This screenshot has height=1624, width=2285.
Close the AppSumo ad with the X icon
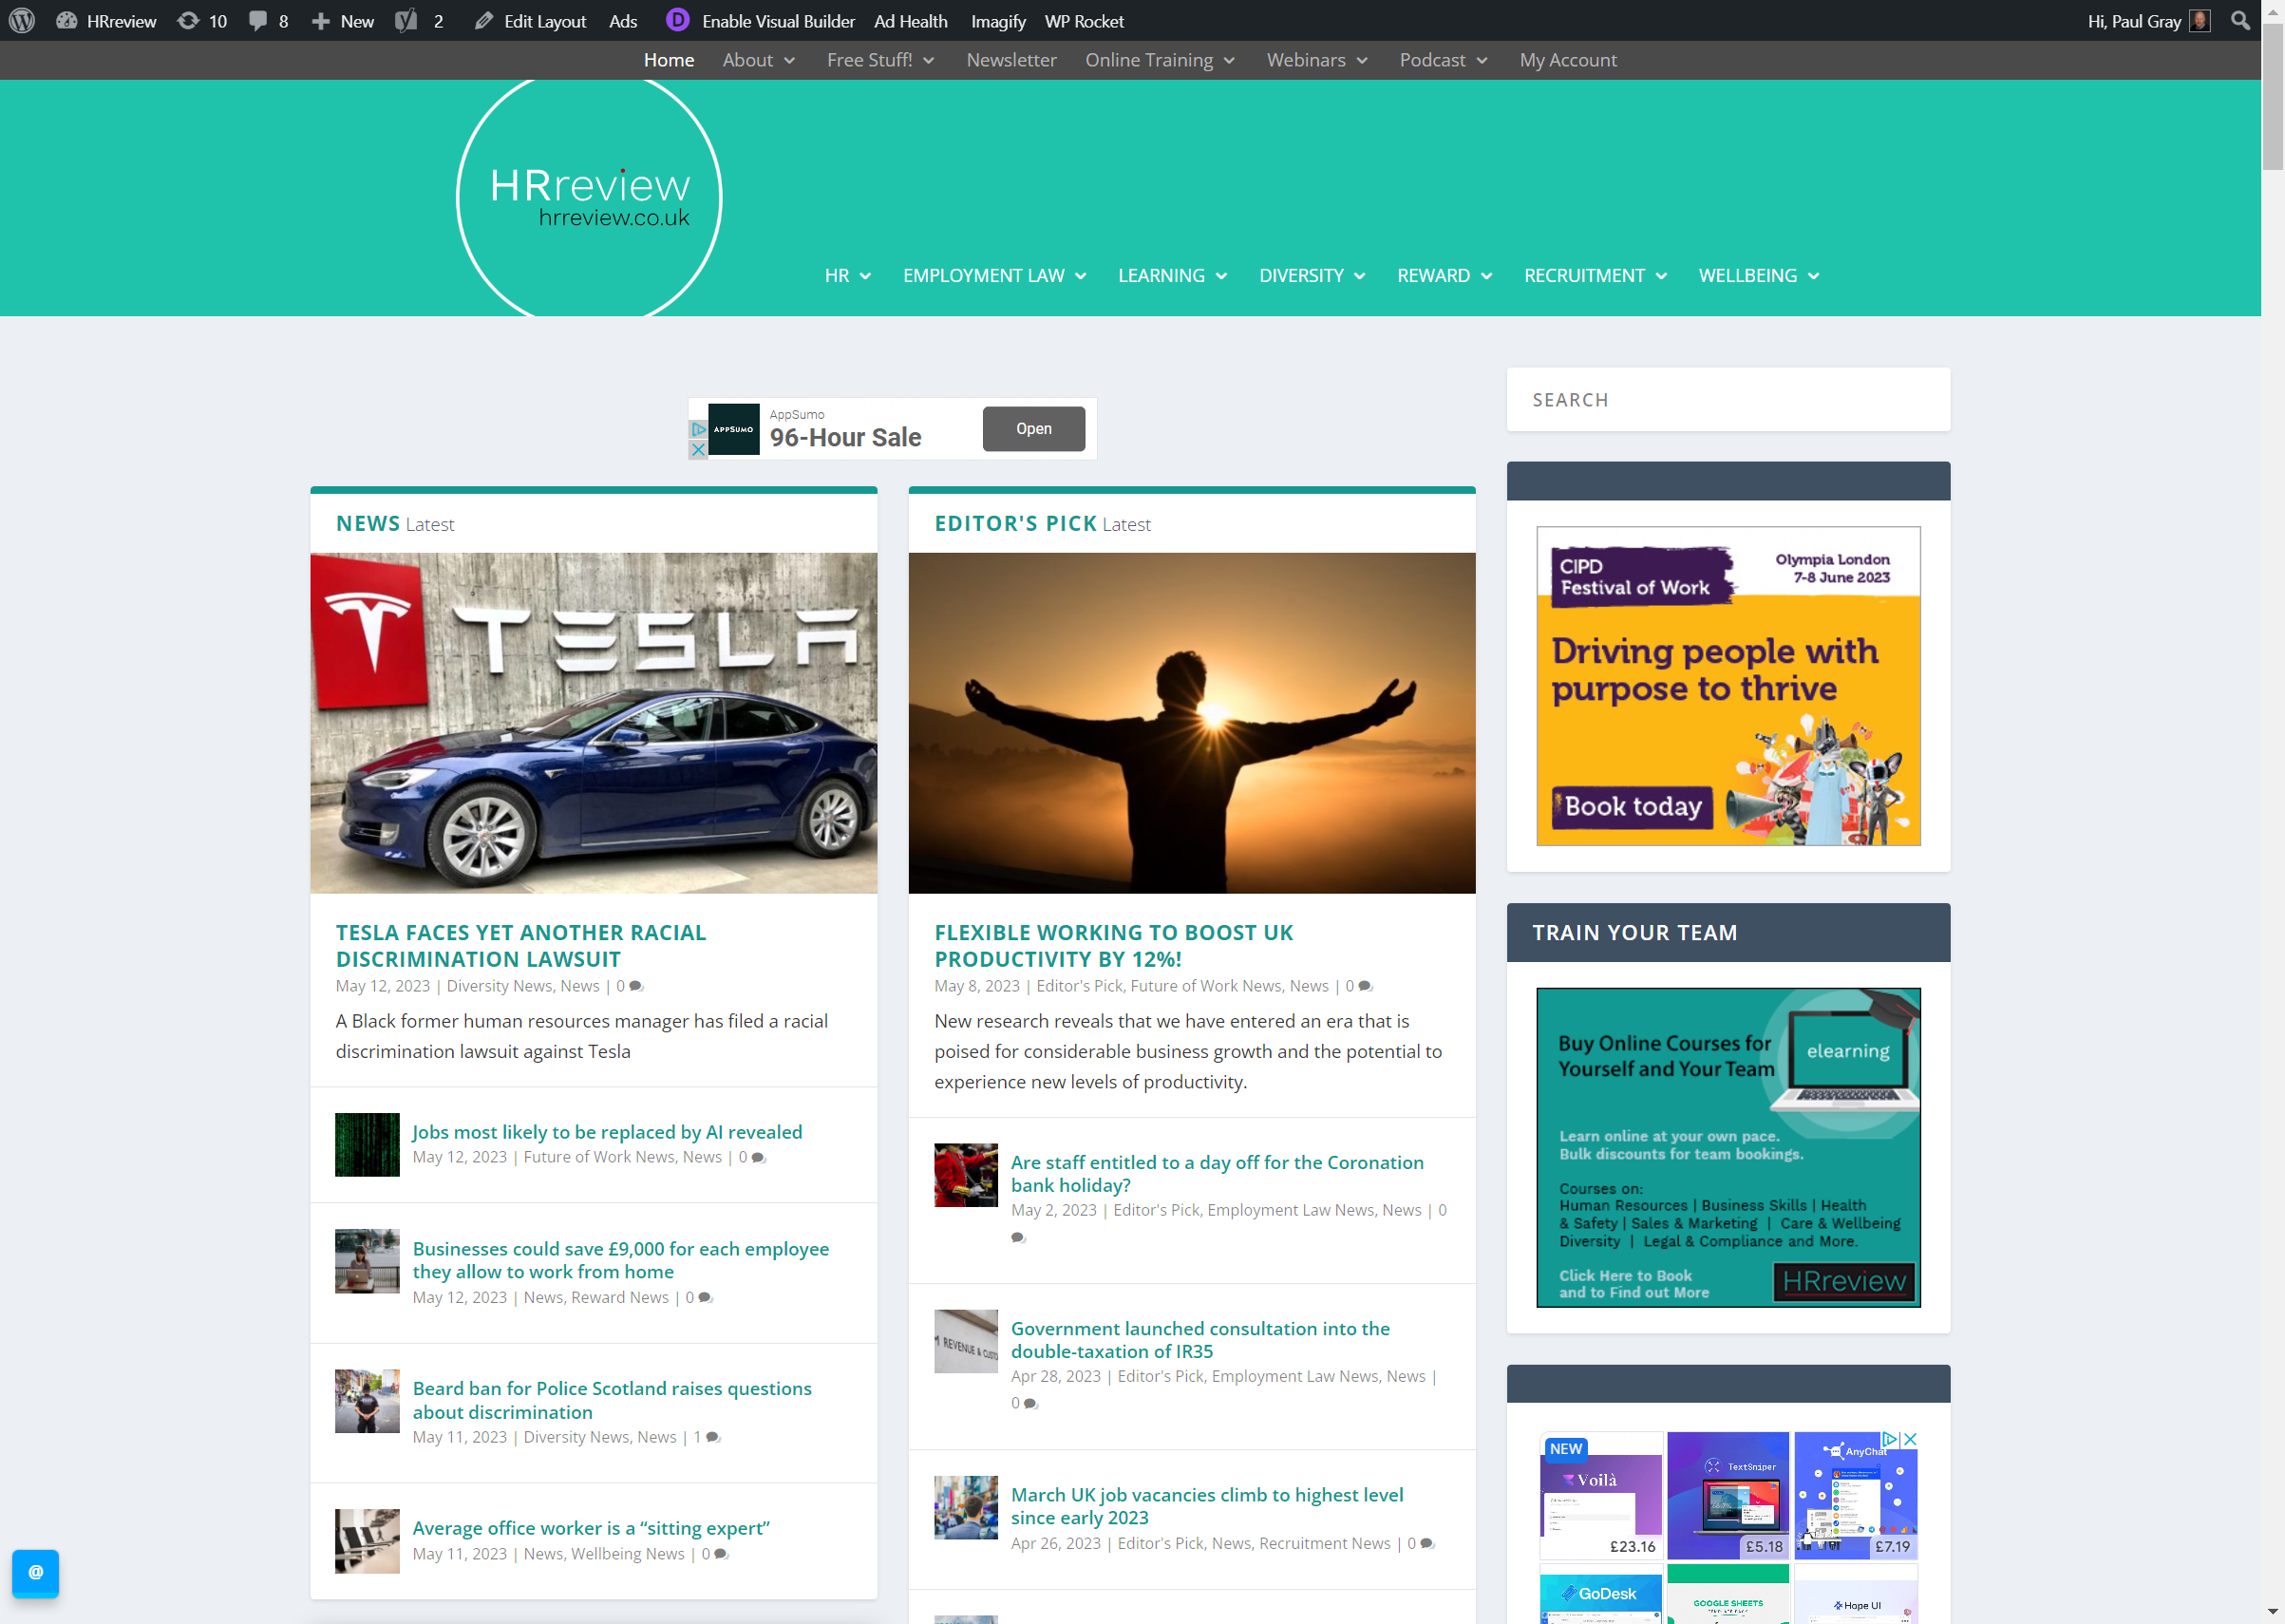point(698,450)
